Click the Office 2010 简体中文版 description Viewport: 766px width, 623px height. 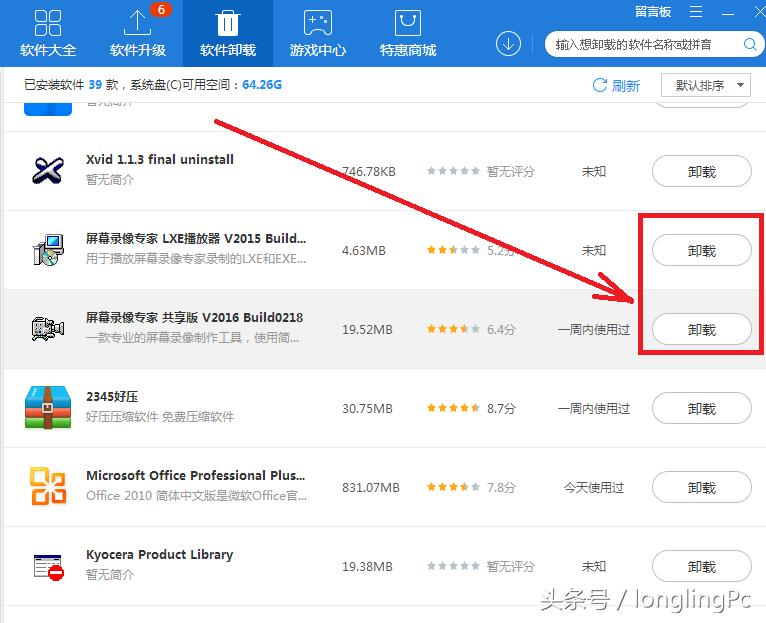click(196, 496)
